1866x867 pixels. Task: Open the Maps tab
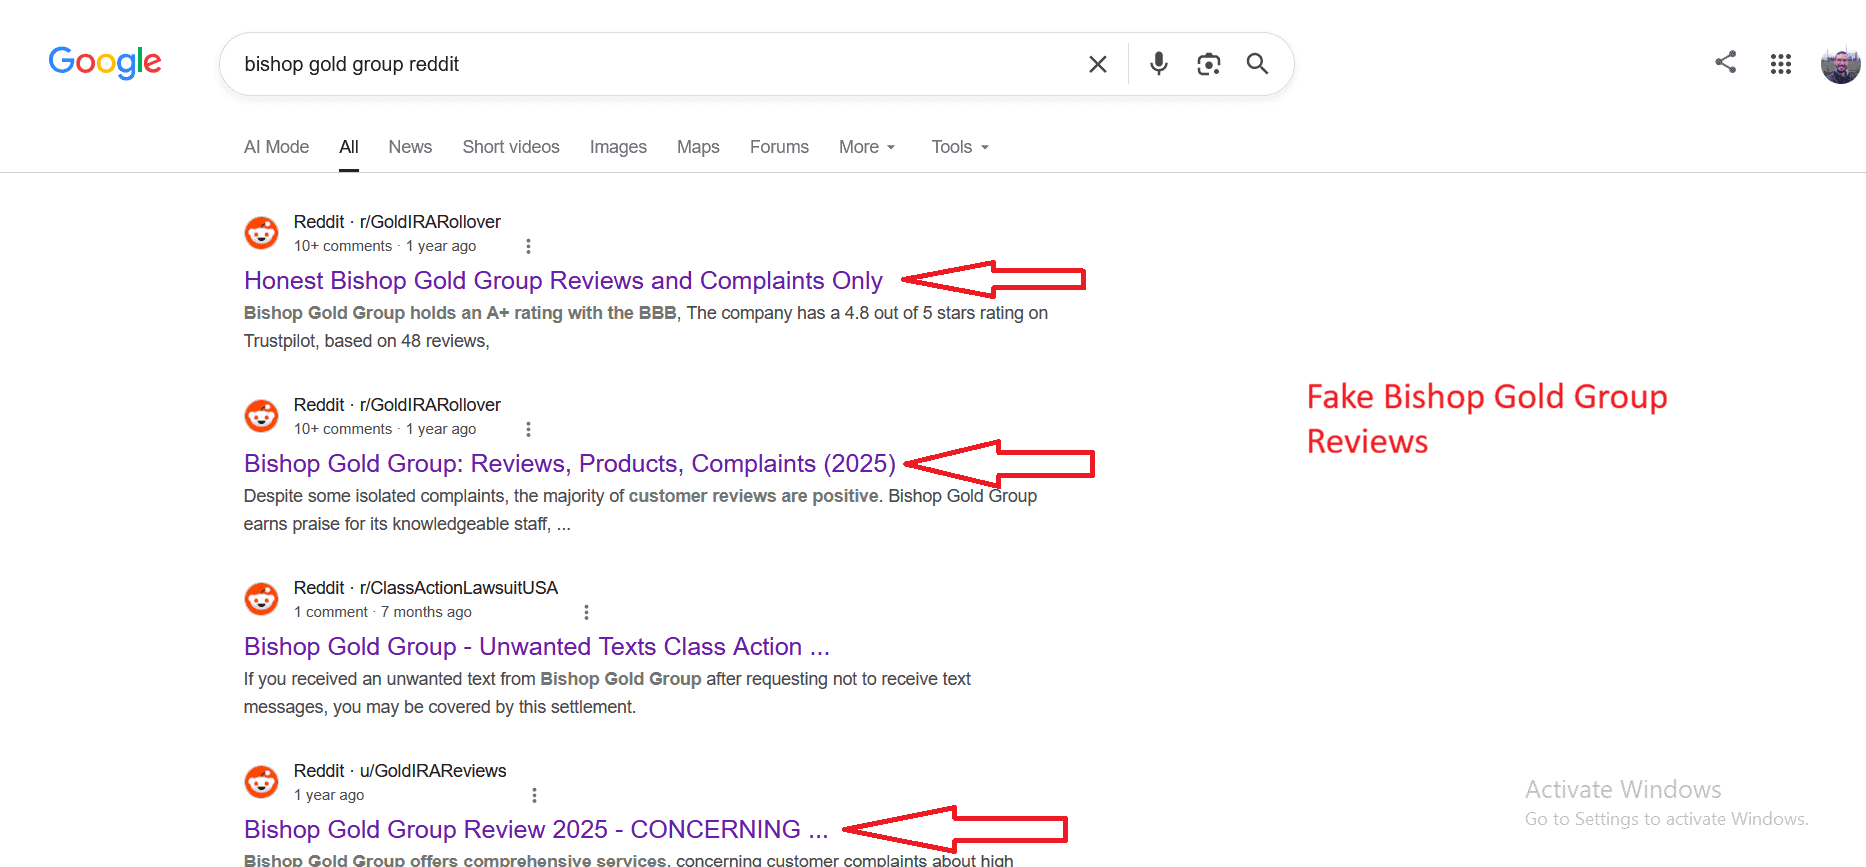click(698, 147)
